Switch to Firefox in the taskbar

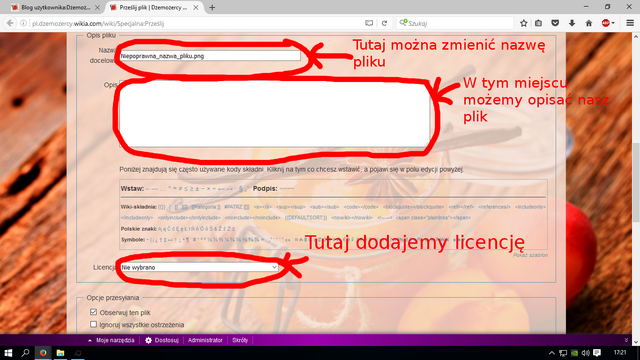tap(43, 353)
